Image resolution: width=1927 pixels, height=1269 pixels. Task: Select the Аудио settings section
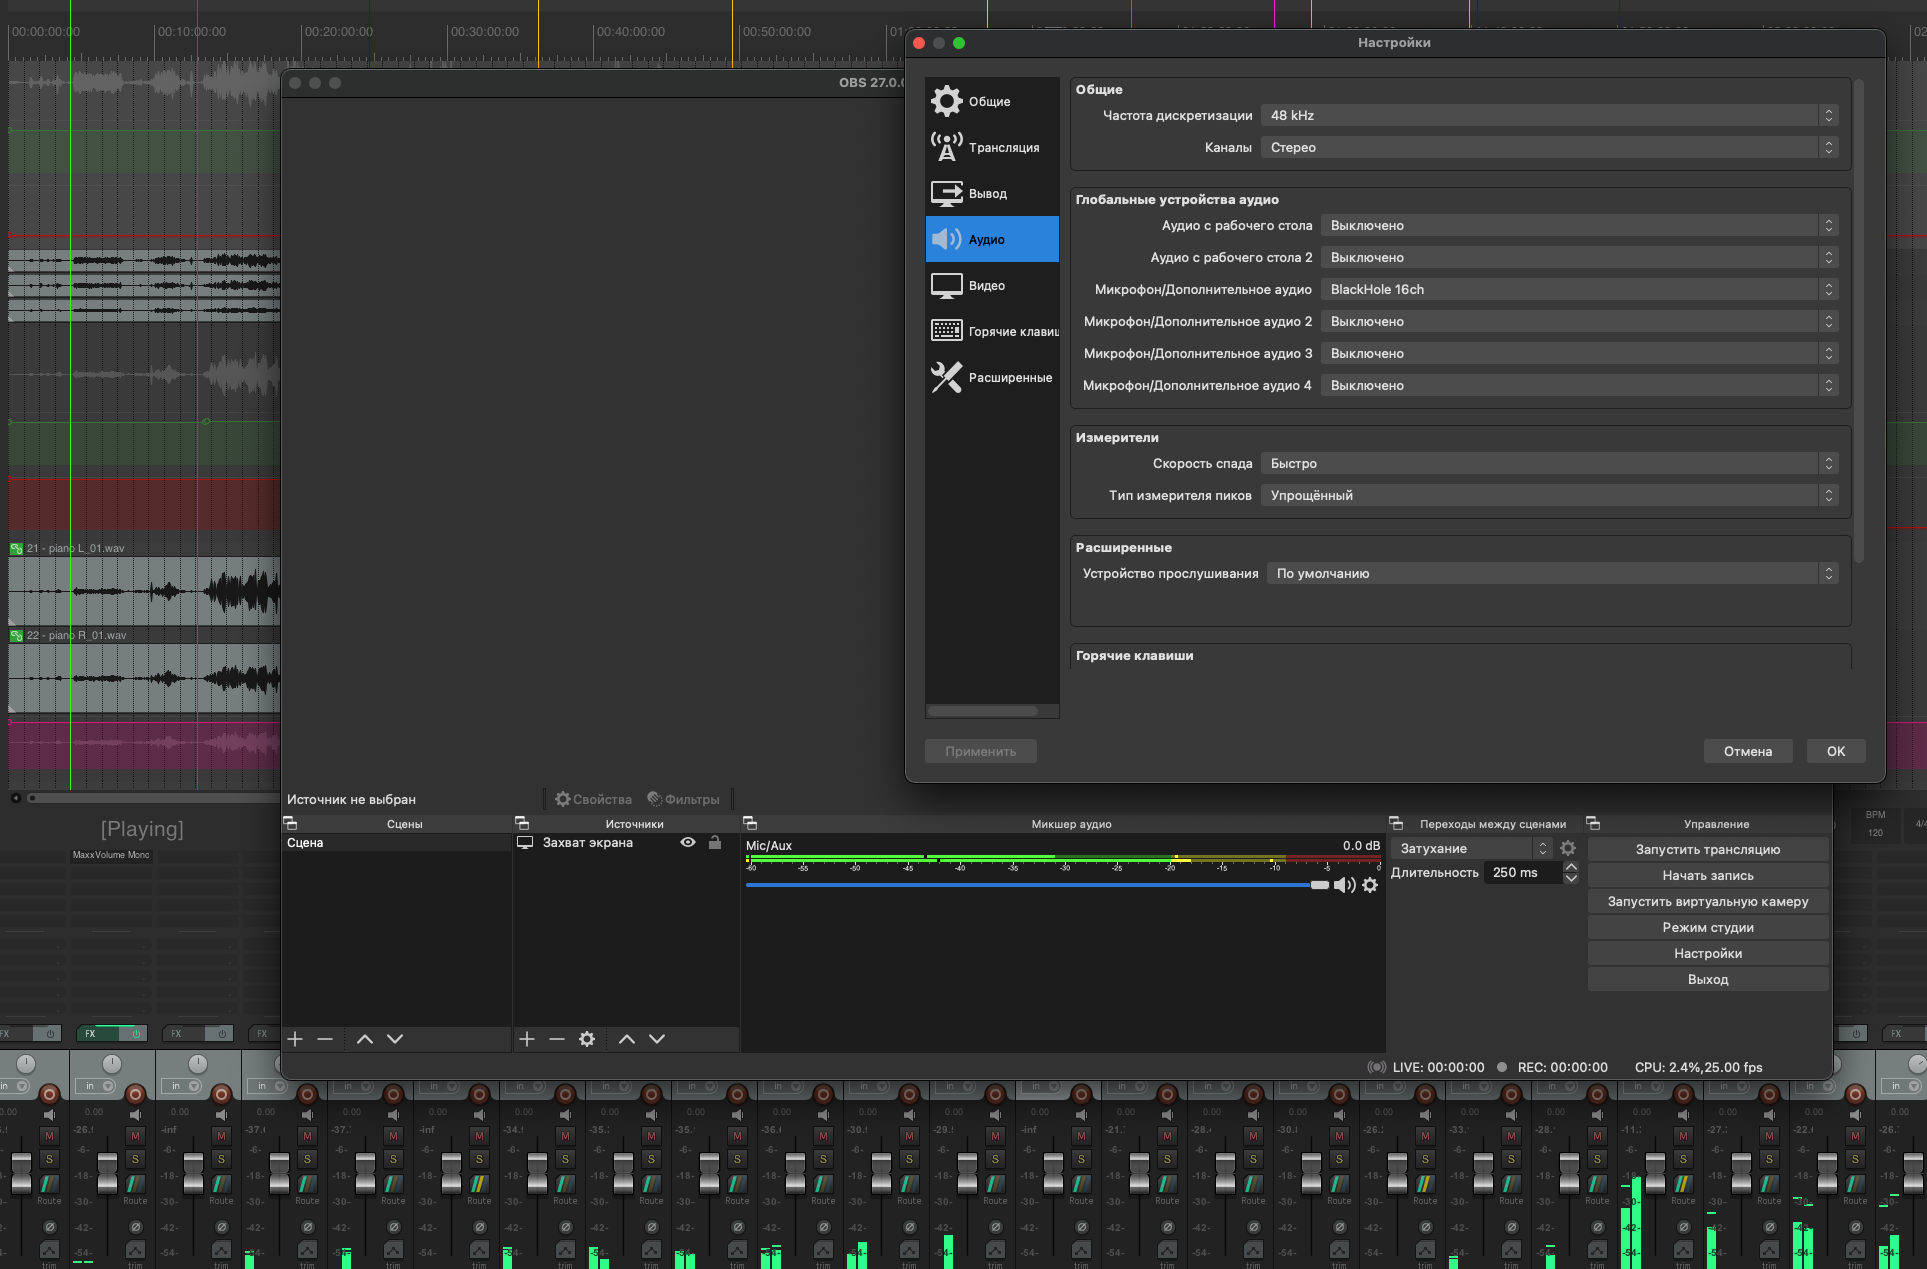pos(992,239)
